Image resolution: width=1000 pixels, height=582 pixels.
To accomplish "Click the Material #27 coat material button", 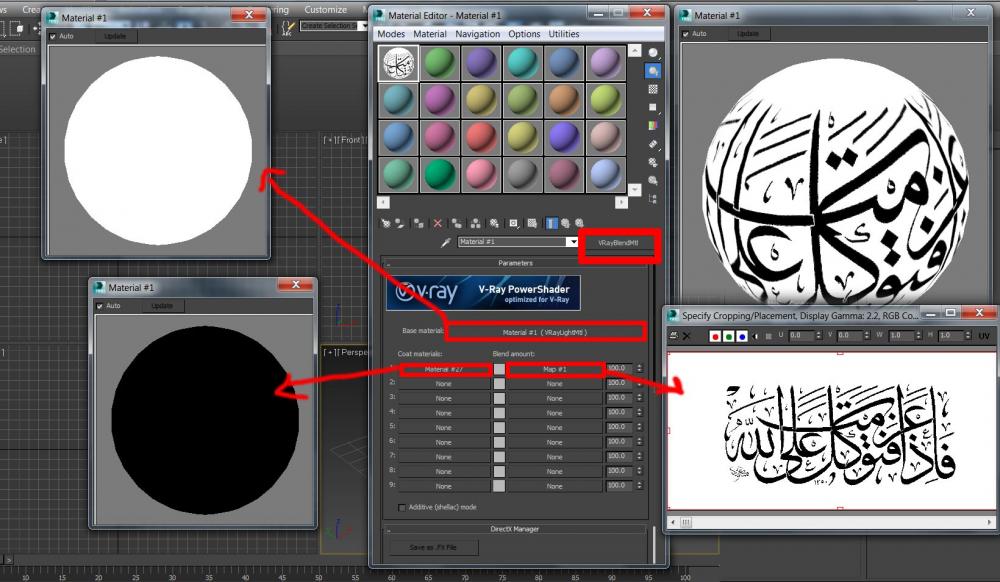I will click(444, 369).
